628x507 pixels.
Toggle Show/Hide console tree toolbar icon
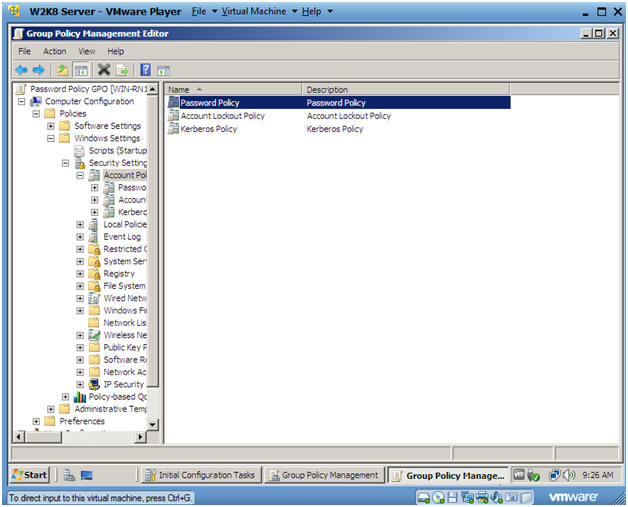click(x=81, y=70)
